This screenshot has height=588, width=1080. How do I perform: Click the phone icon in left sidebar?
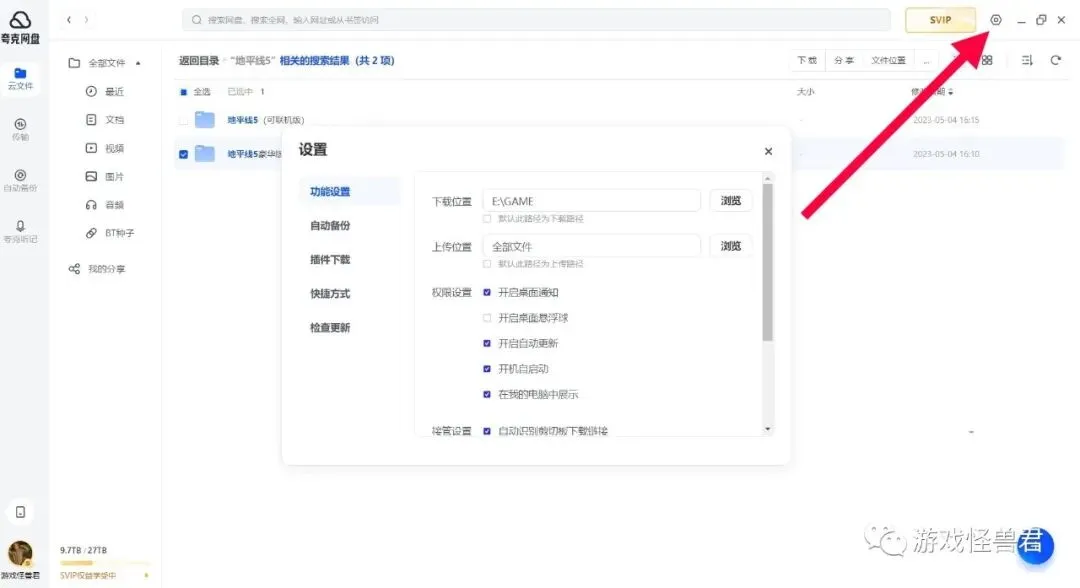click(20, 512)
